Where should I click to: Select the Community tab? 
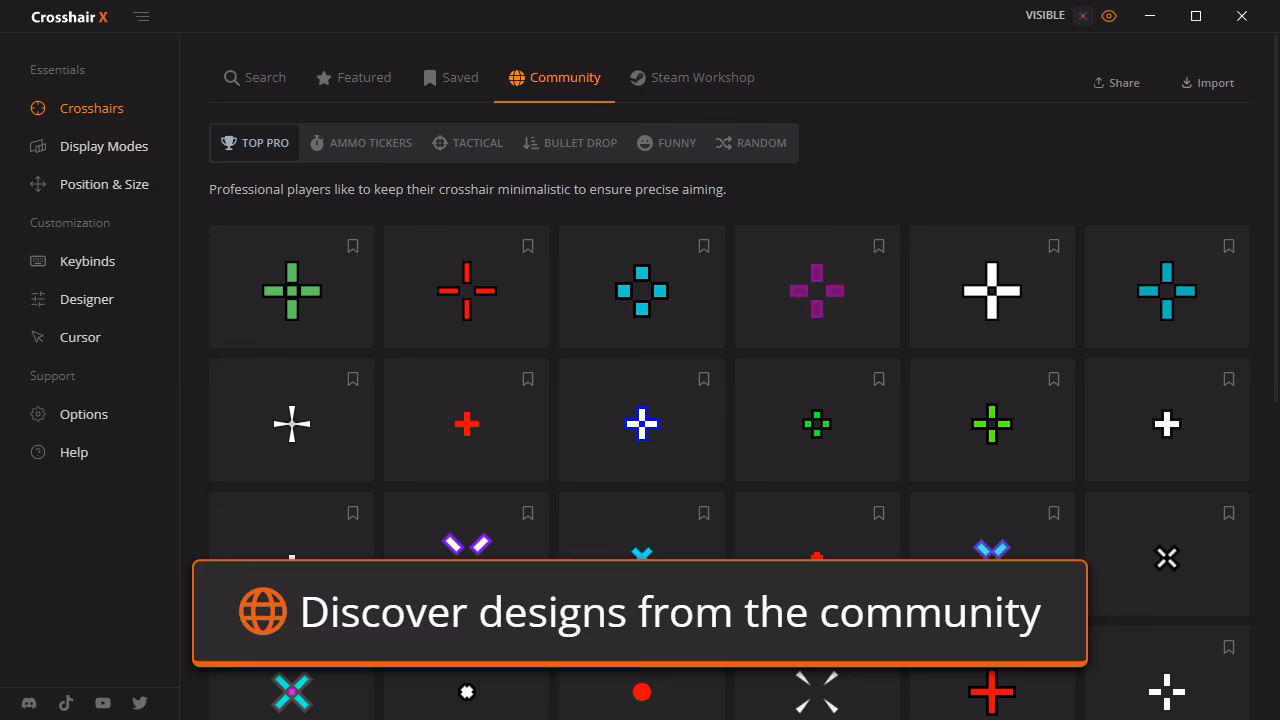point(555,78)
